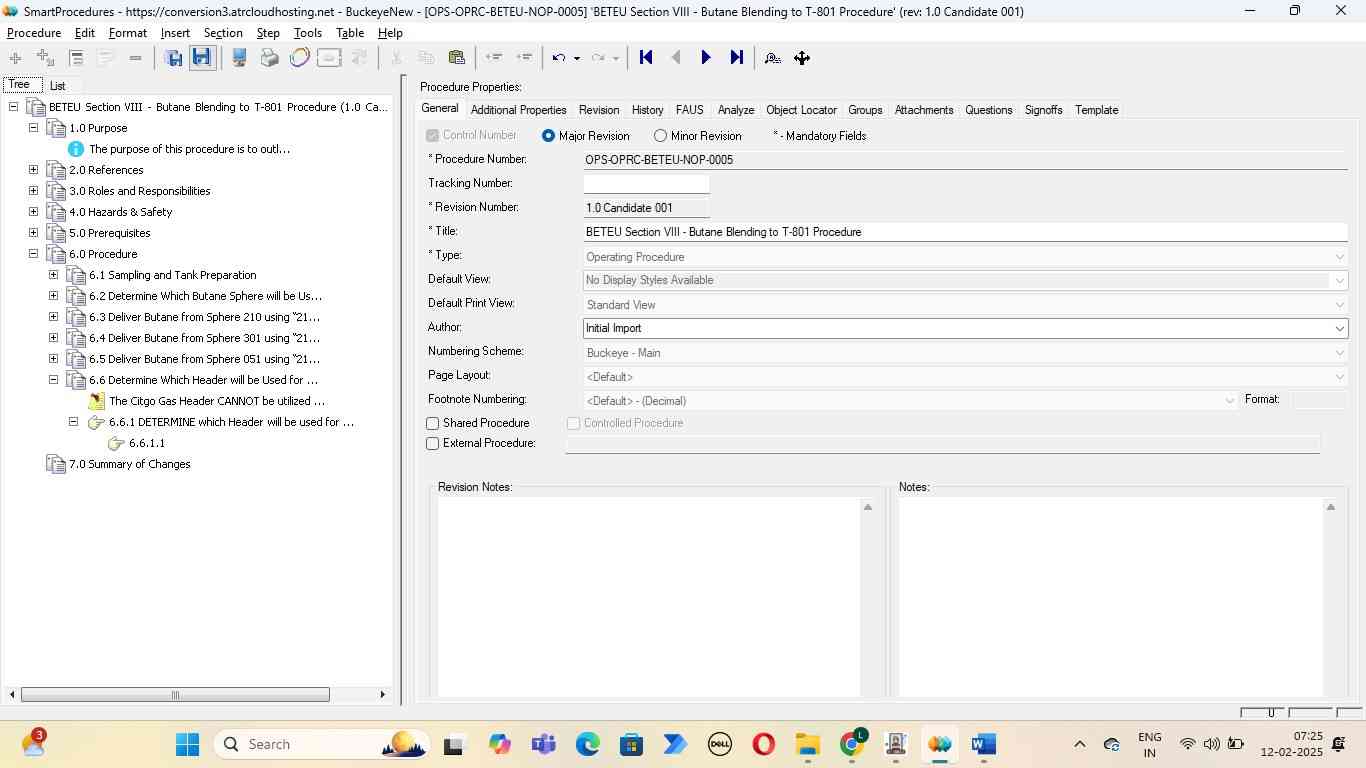
Task: Select the Minor Revision radio button
Action: pyautogui.click(x=660, y=136)
